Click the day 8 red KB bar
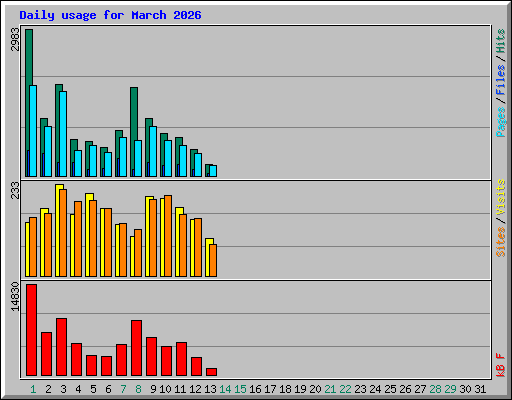Image resolution: width=512 pixels, height=400 pixels. pyautogui.click(x=136, y=348)
